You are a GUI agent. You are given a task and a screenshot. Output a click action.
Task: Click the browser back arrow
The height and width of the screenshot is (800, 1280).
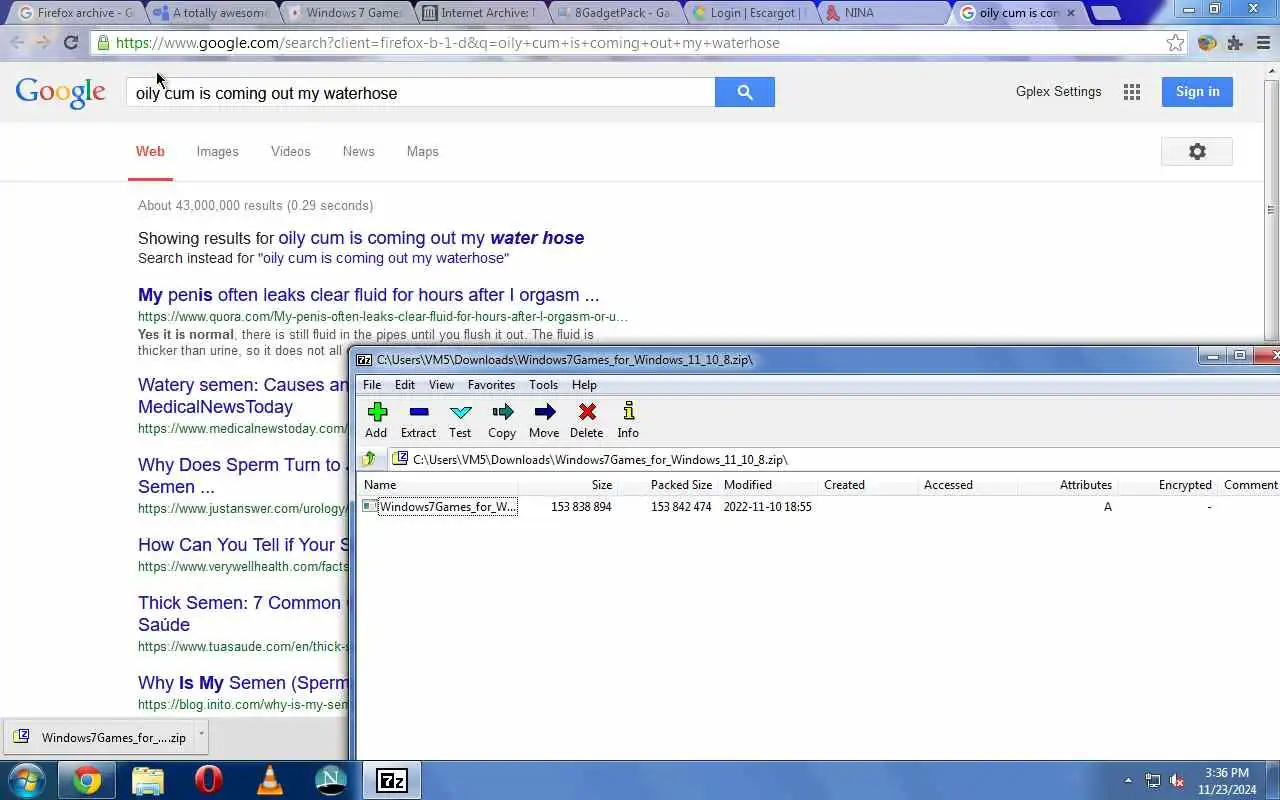point(17,42)
